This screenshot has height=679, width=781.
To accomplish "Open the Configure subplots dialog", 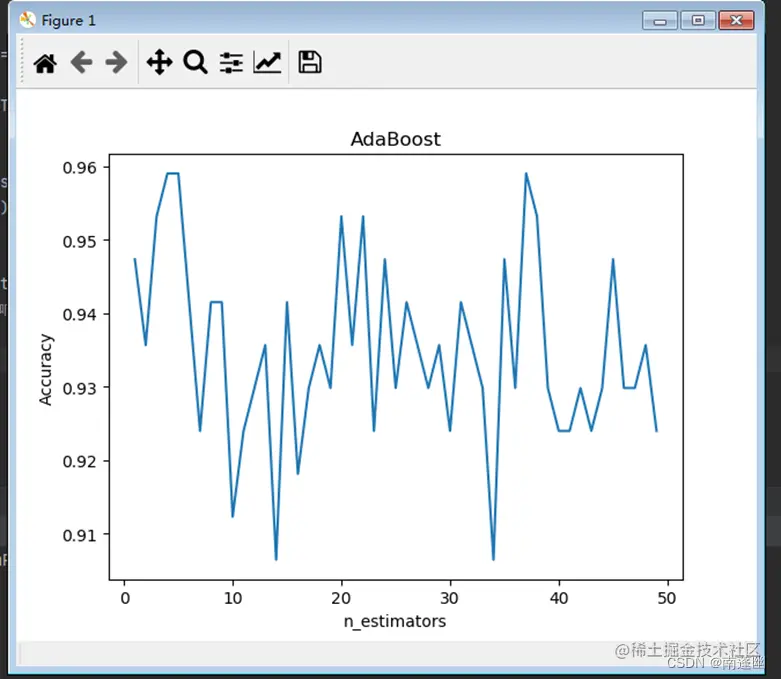I will (231, 63).
